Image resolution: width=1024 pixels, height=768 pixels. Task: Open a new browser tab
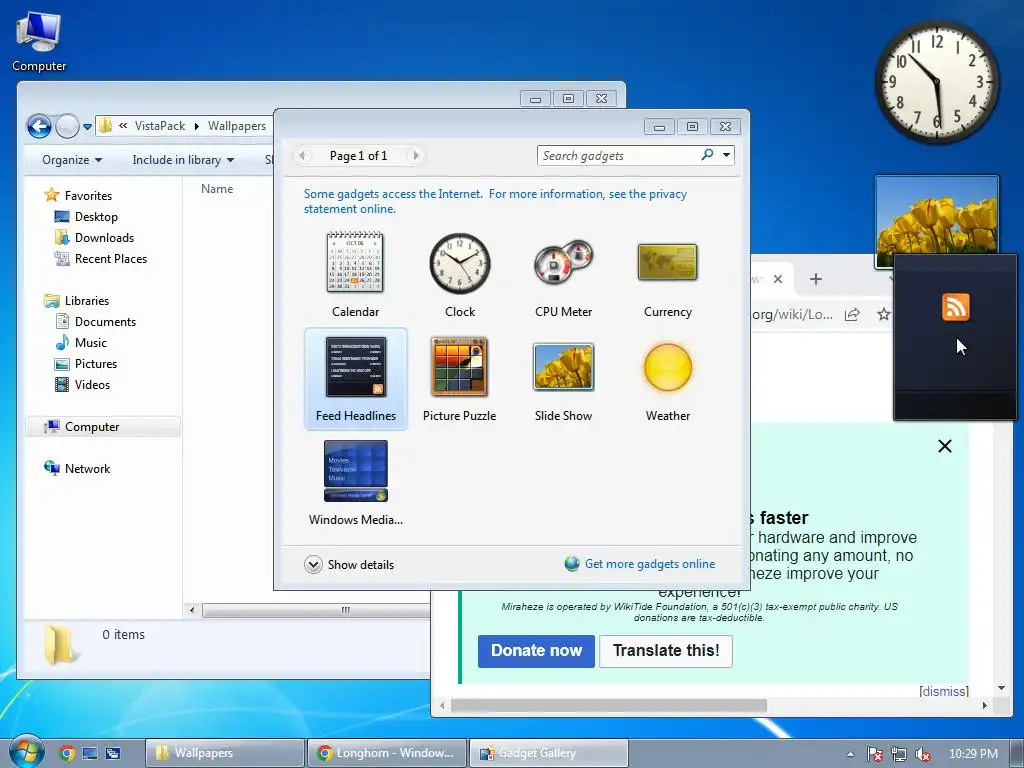click(816, 279)
